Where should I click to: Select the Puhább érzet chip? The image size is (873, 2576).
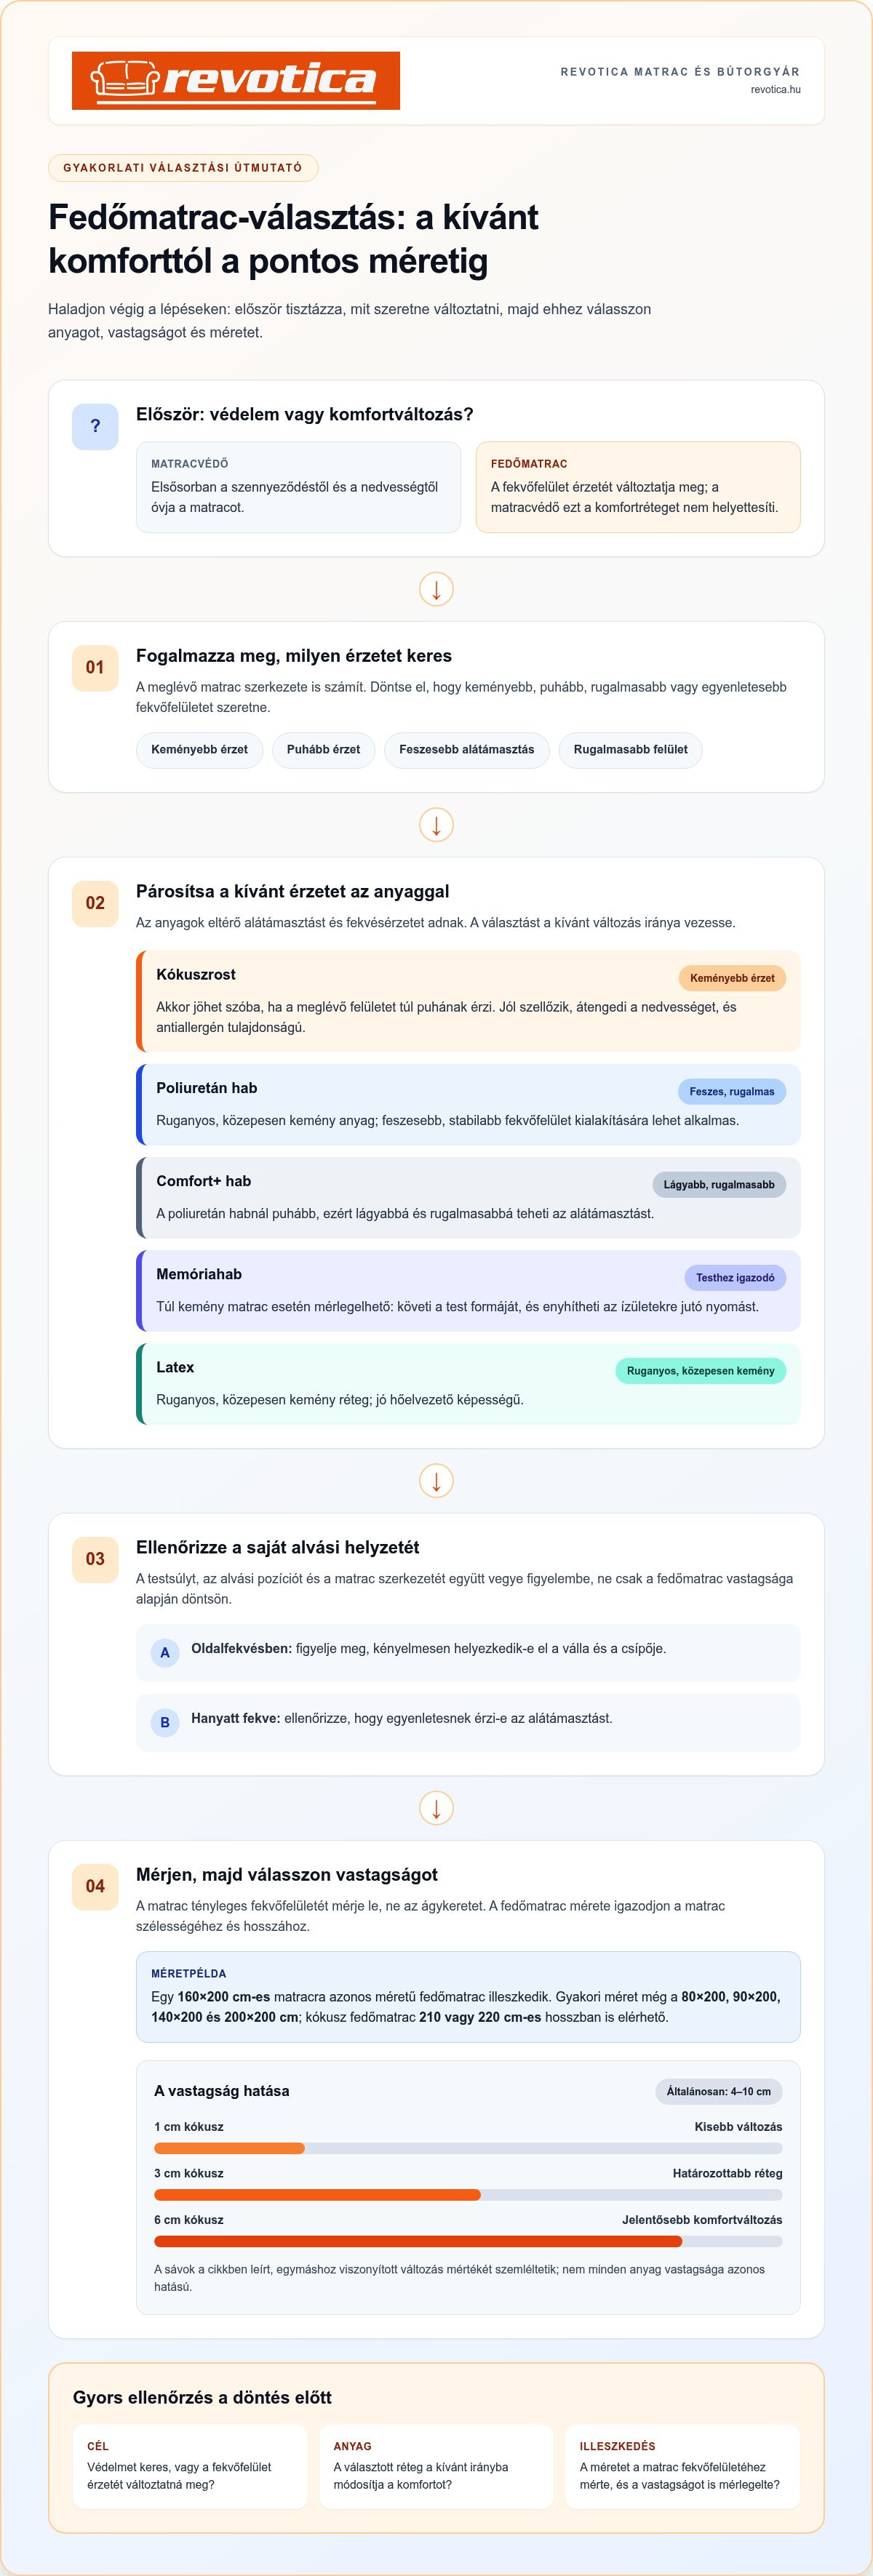point(323,750)
